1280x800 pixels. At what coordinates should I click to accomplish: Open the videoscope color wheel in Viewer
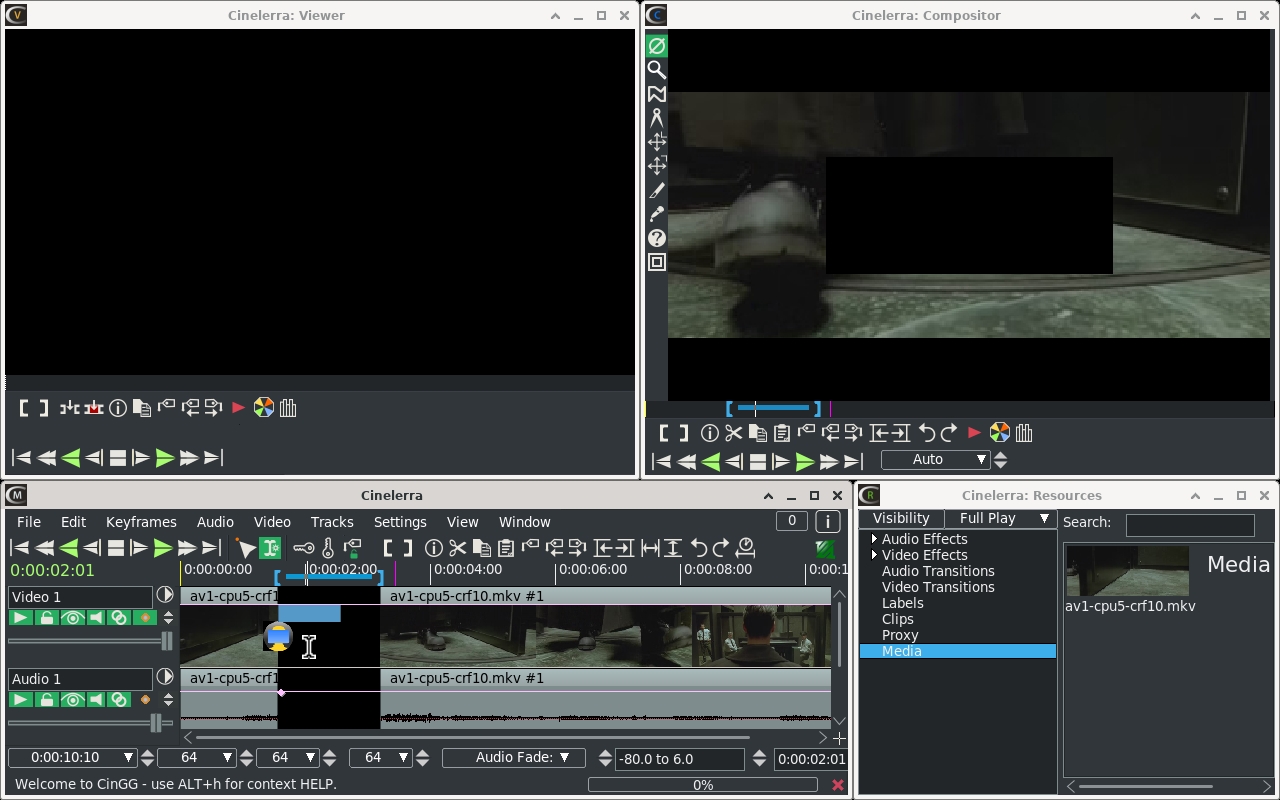coord(263,408)
